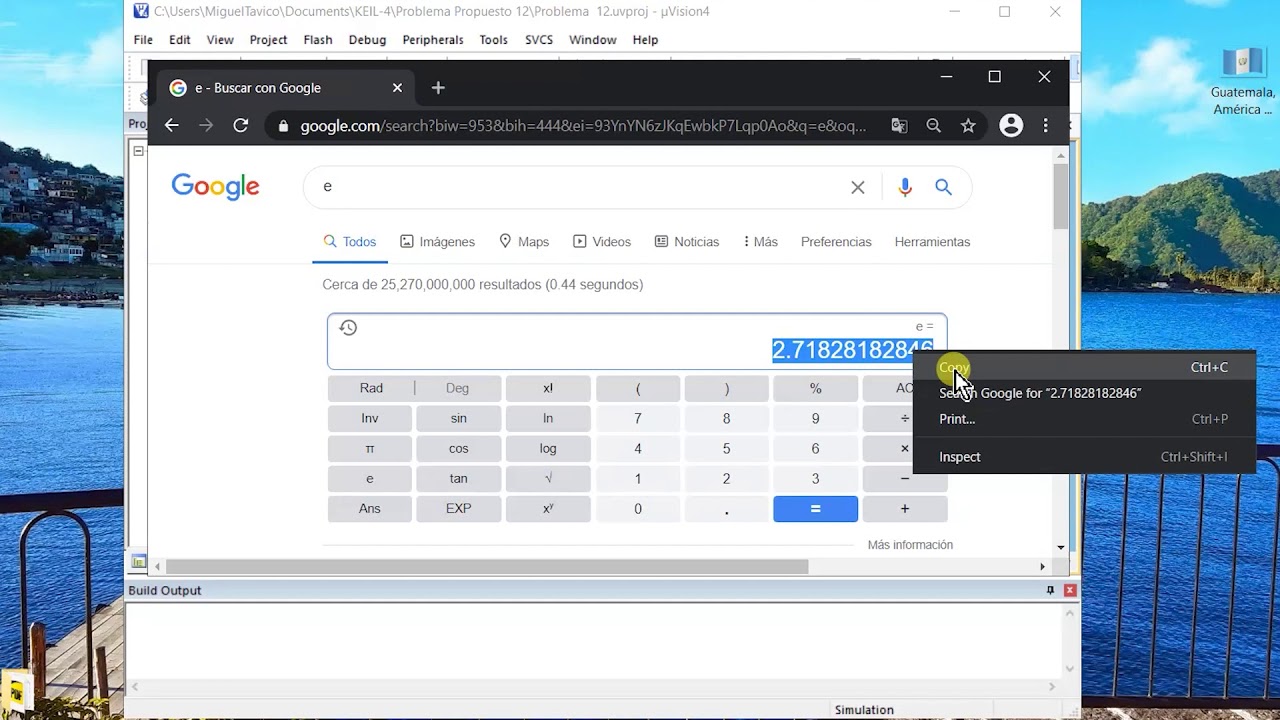The image size is (1280, 720).
Task: Switch calculator to Deg mode
Action: point(457,388)
